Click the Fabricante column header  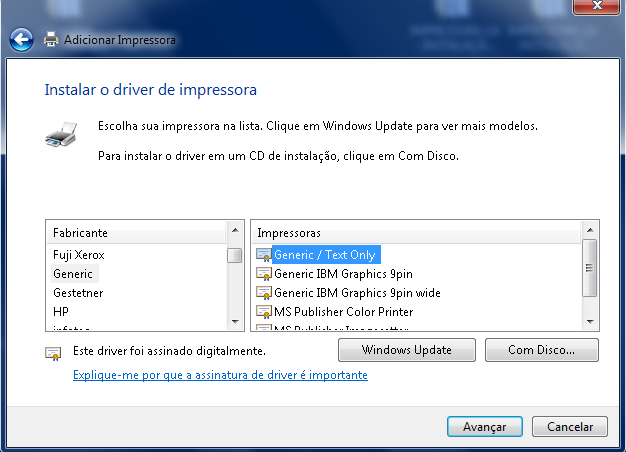[136, 233]
